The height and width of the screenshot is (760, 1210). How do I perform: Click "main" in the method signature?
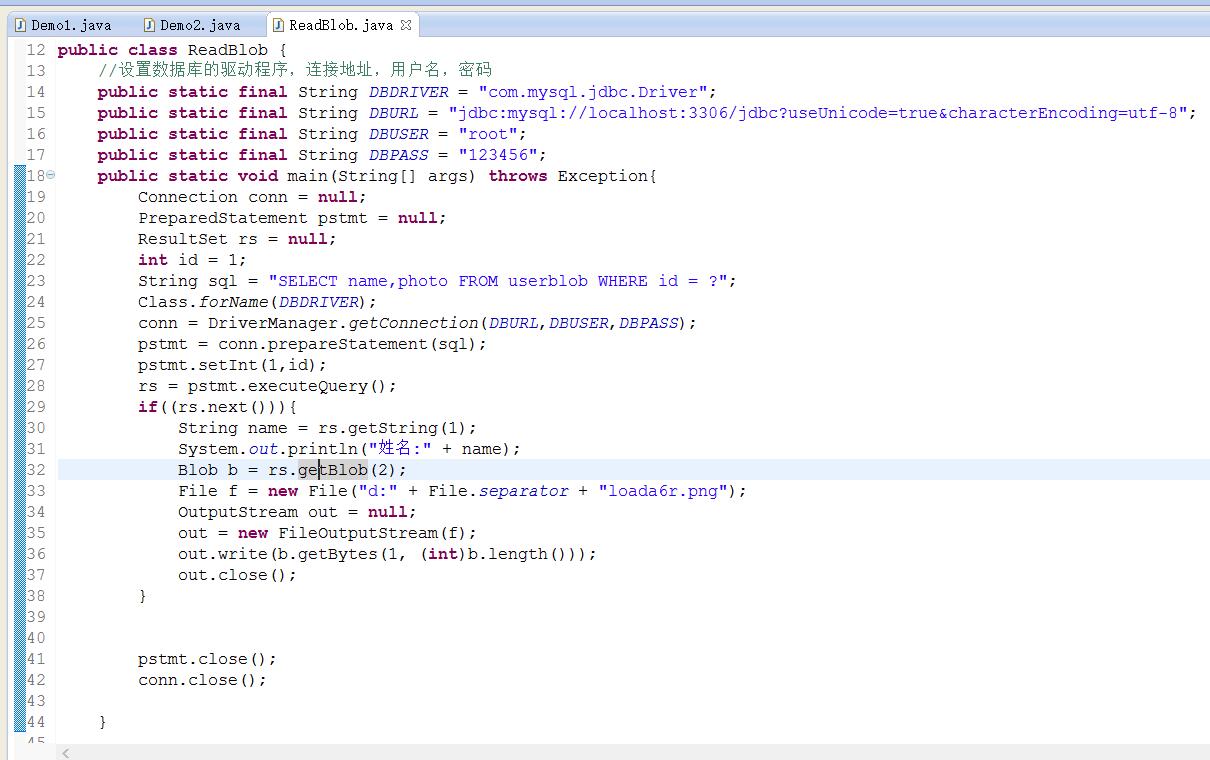click(307, 176)
